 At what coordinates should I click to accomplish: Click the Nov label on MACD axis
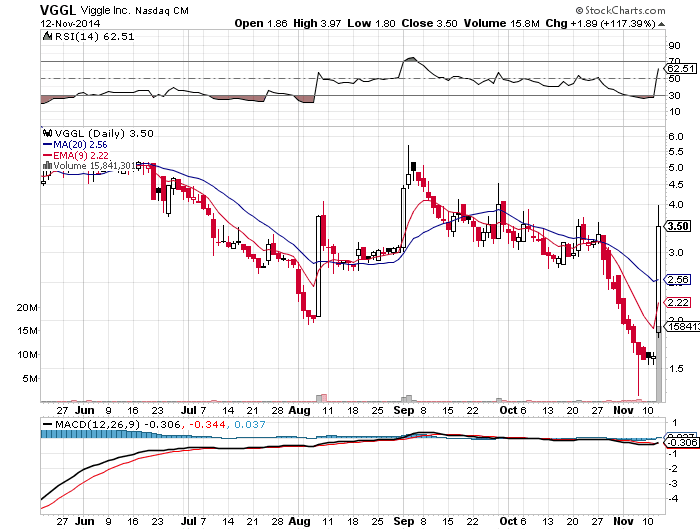pyautogui.click(x=623, y=522)
